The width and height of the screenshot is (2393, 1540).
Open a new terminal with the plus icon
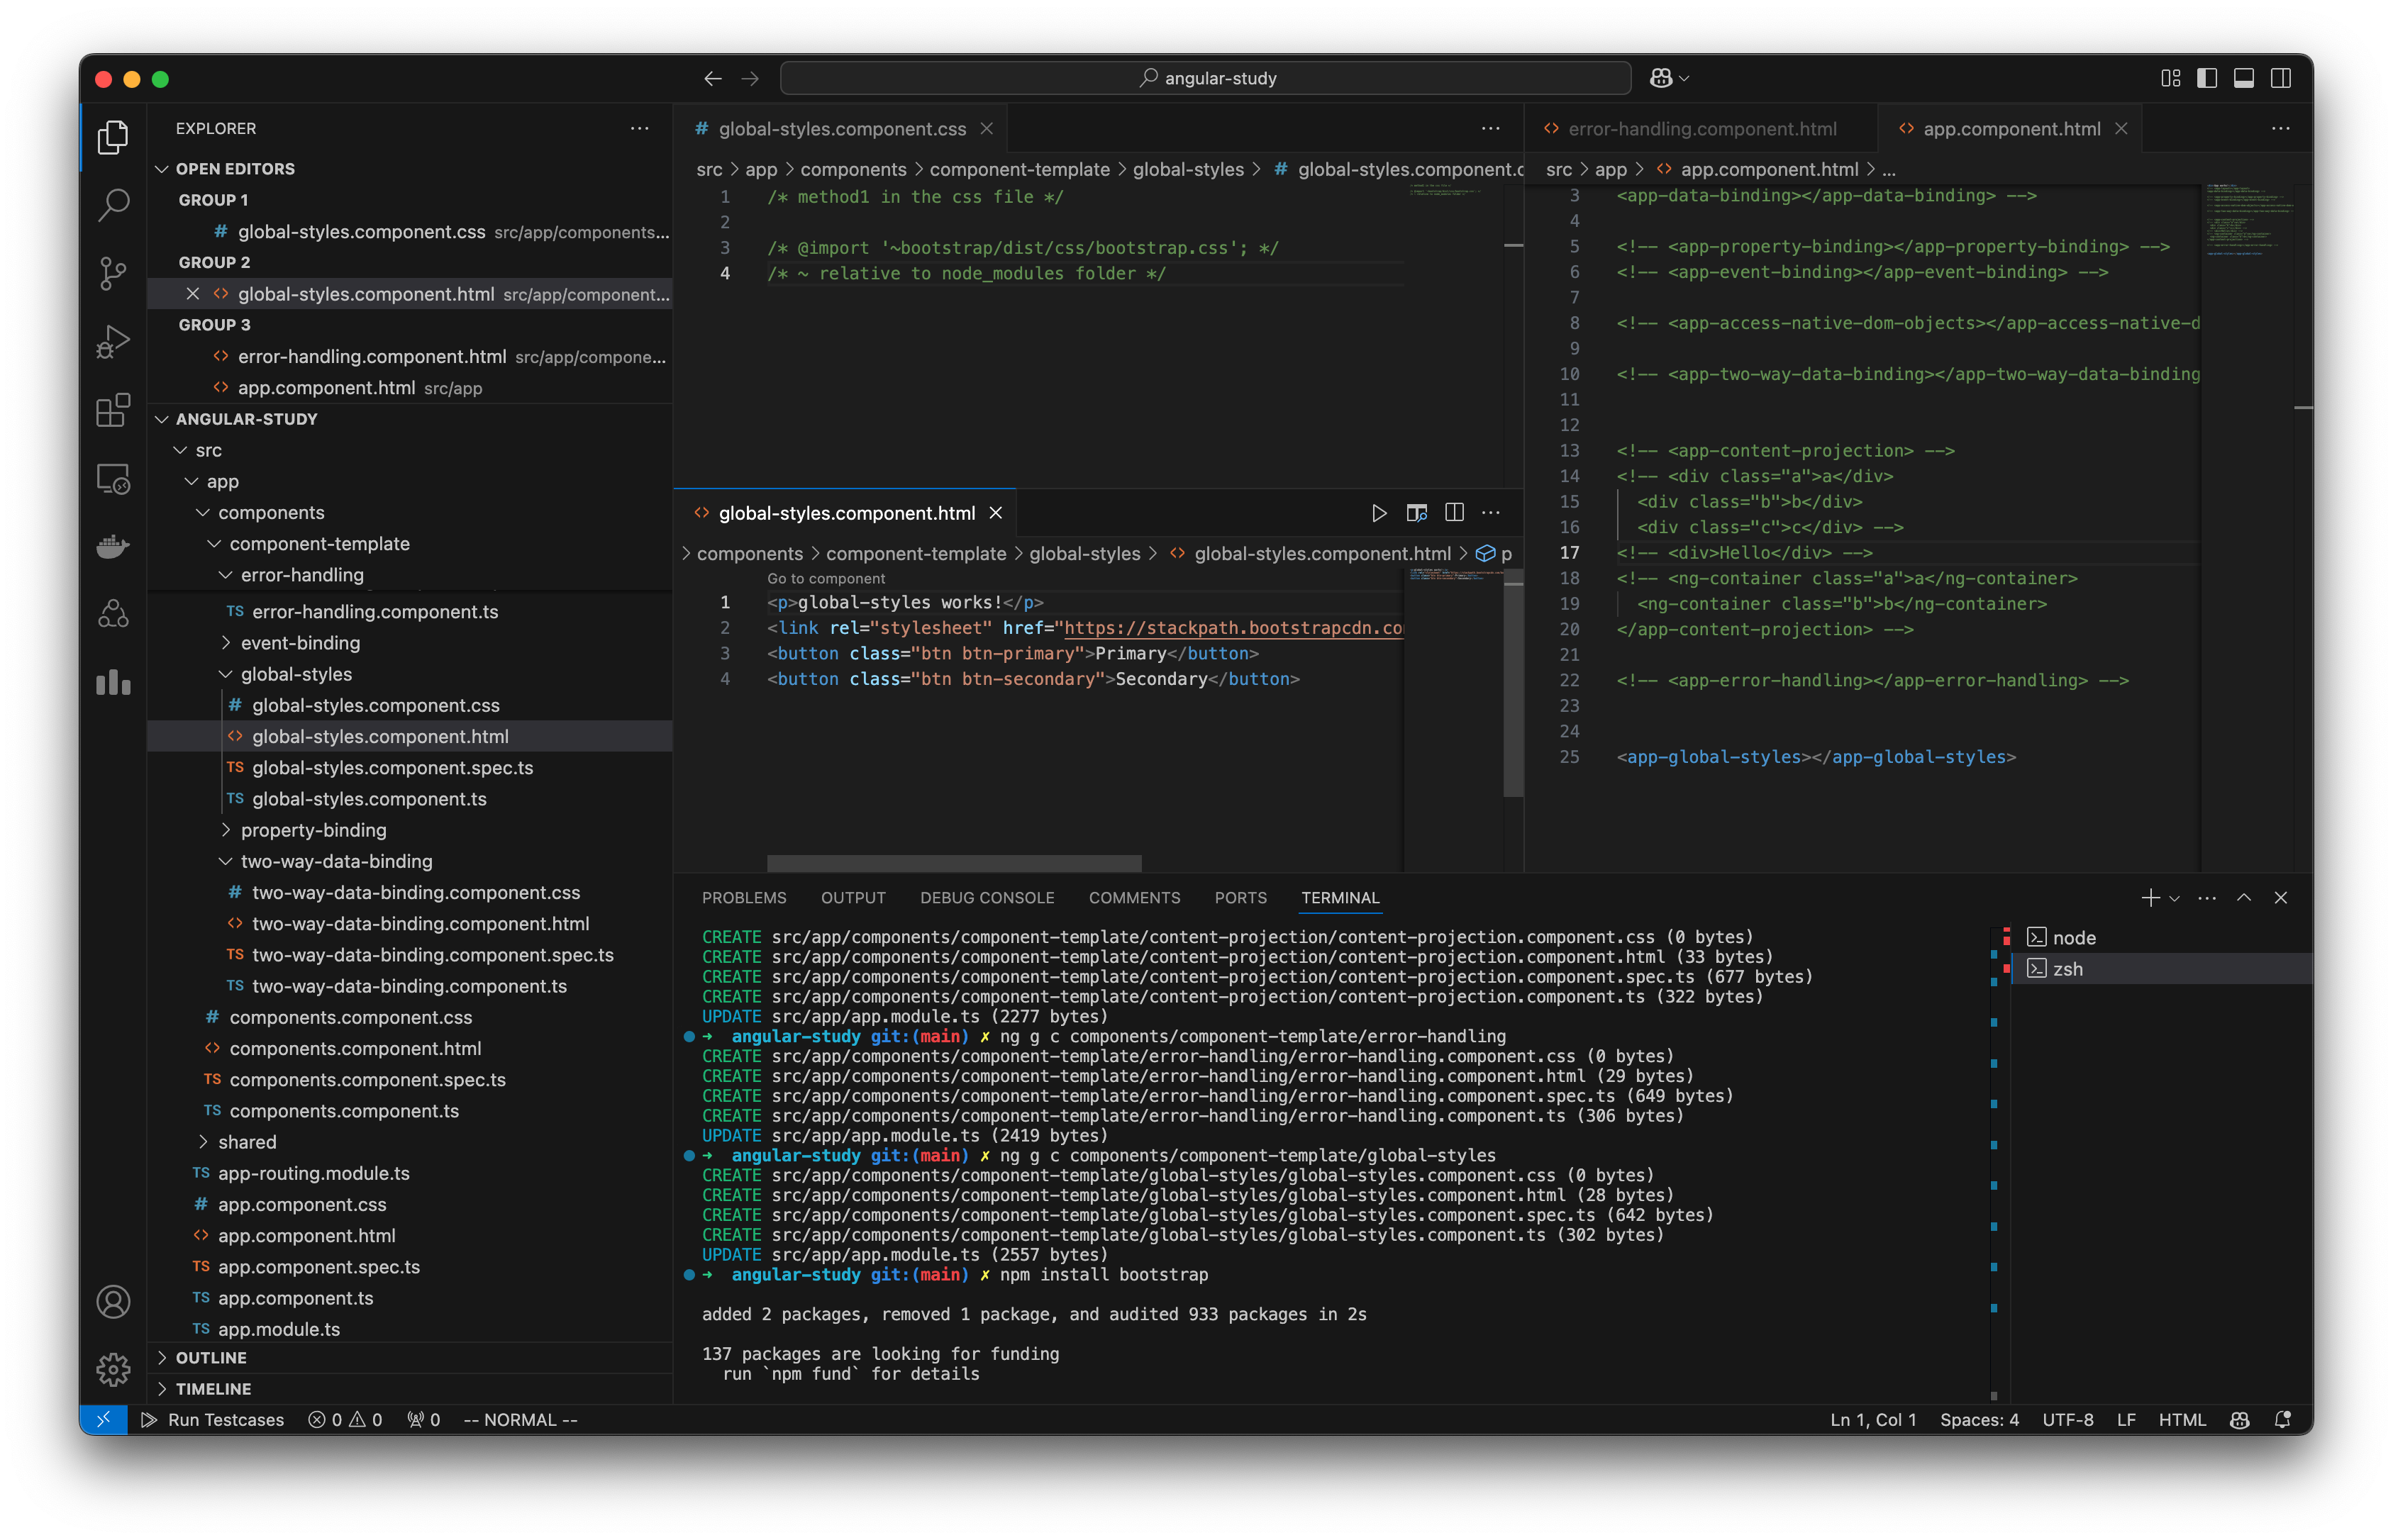(2150, 897)
